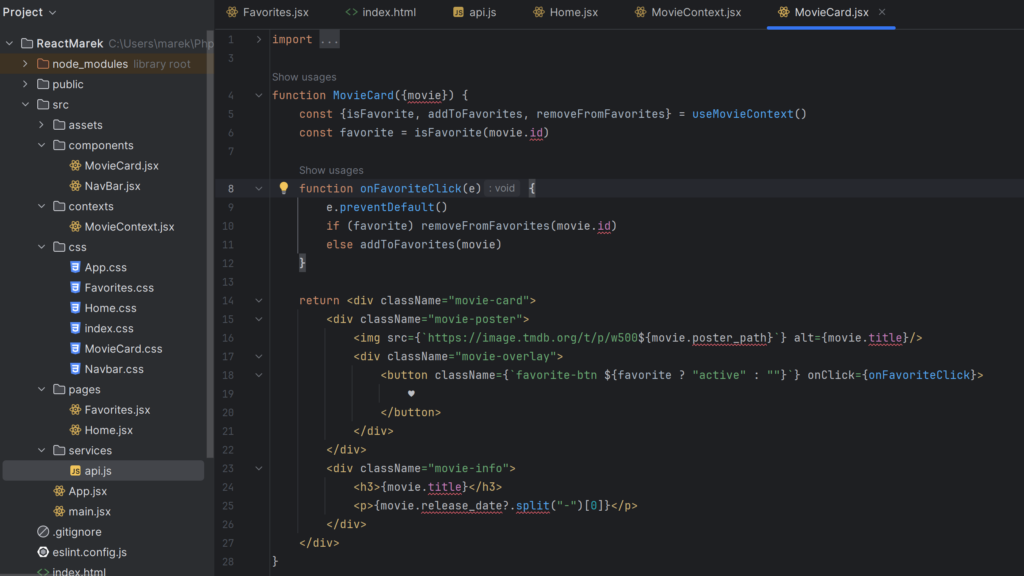Close the MovieCard.jsx editor tab
The width and height of the screenshot is (1024, 576).
tap(881, 12)
